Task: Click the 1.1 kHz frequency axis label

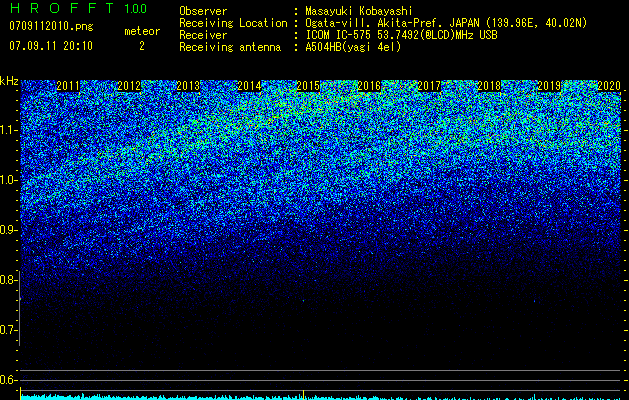Action: pyautogui.click(x=9, y=130)
